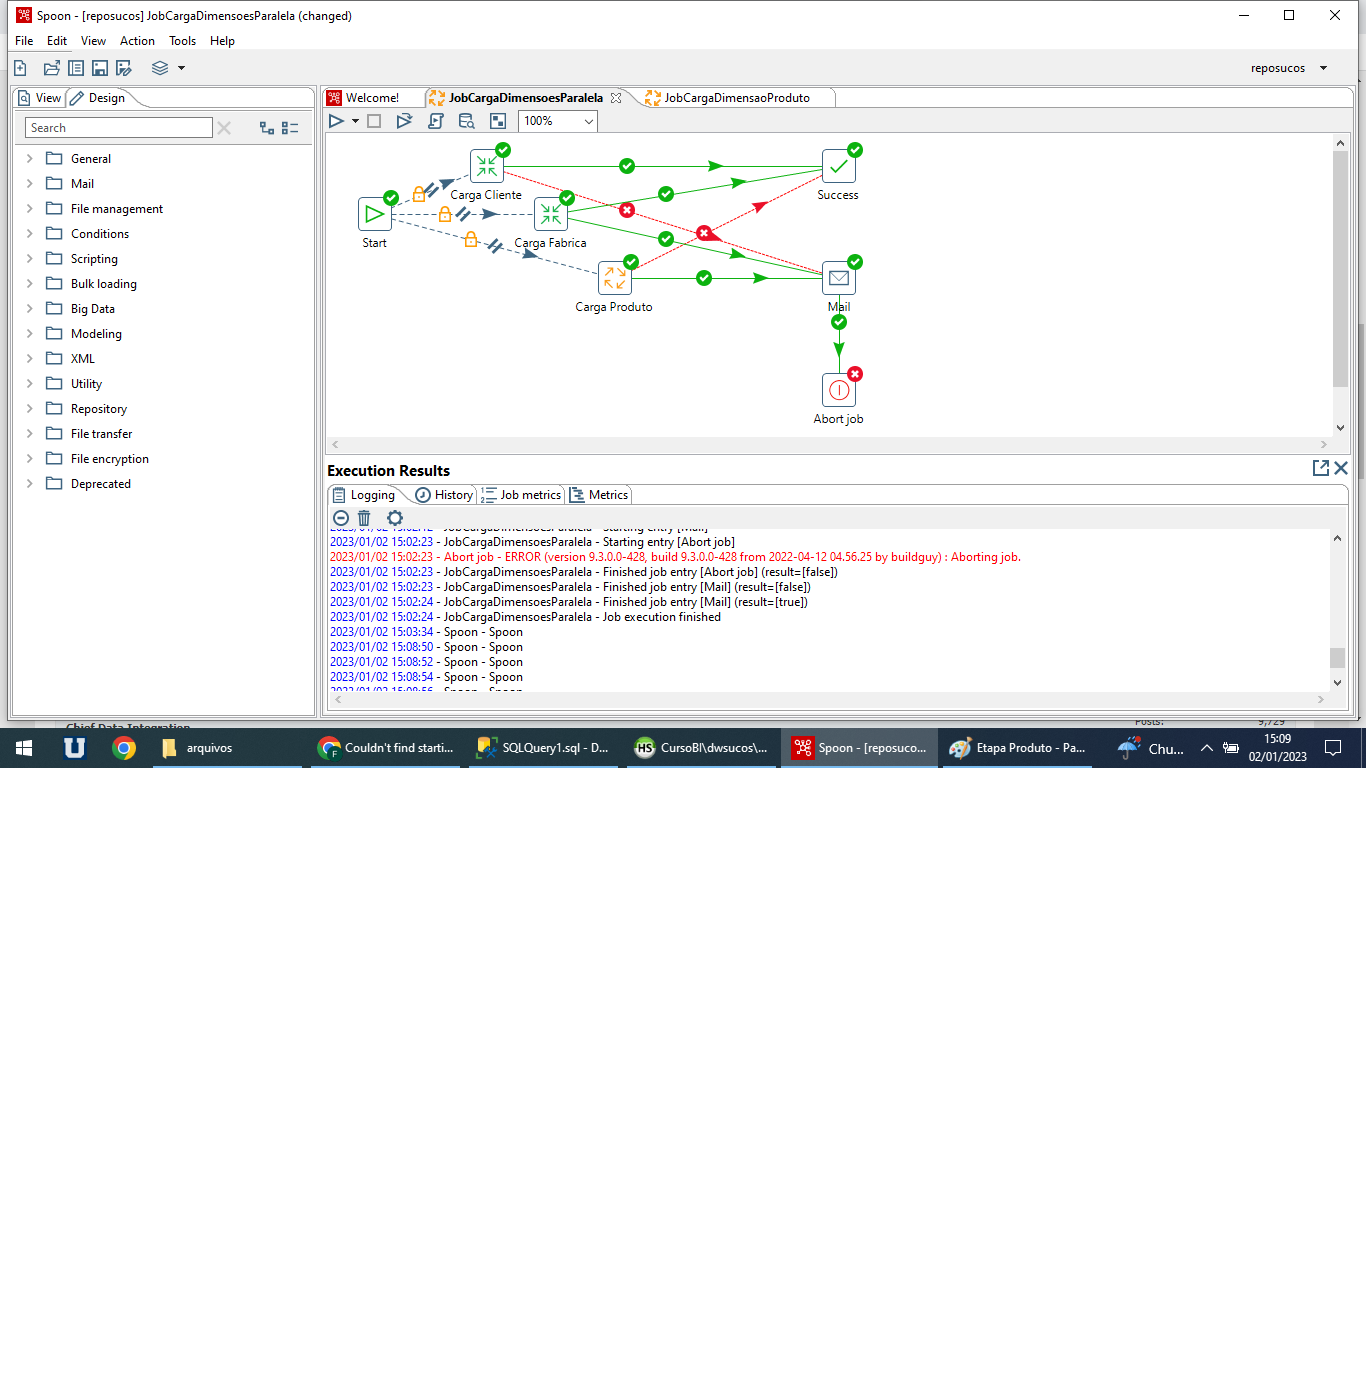
Task: Run the job with the play icon
Action: [336, 121]
